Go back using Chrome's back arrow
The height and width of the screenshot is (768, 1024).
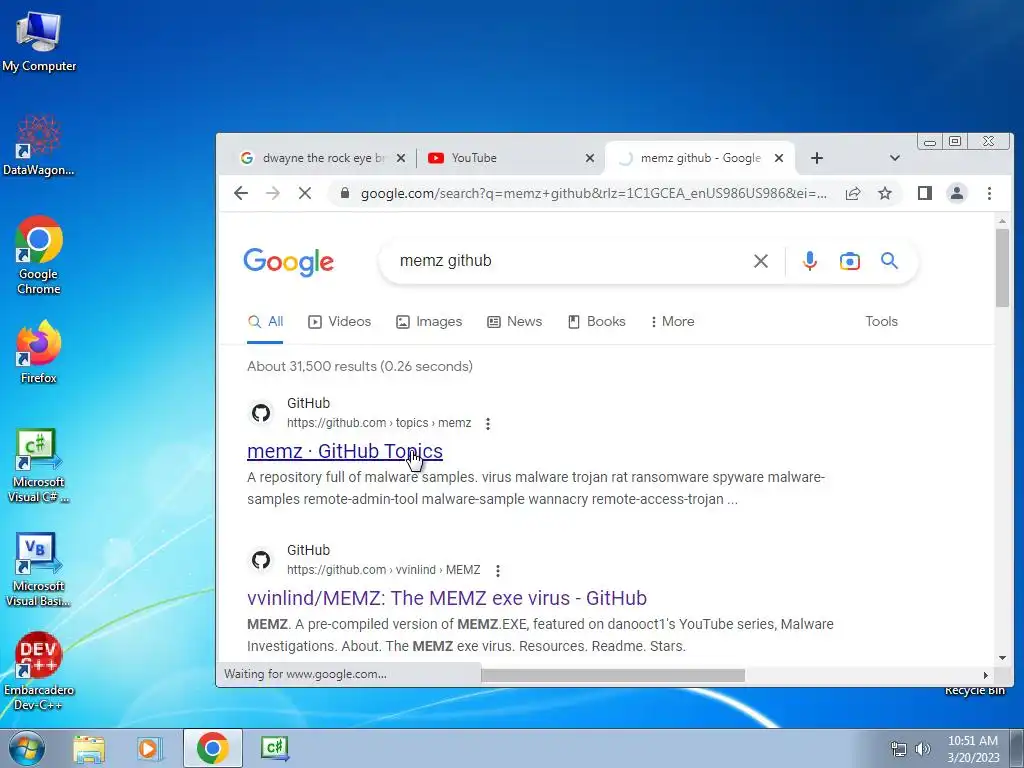241,193
